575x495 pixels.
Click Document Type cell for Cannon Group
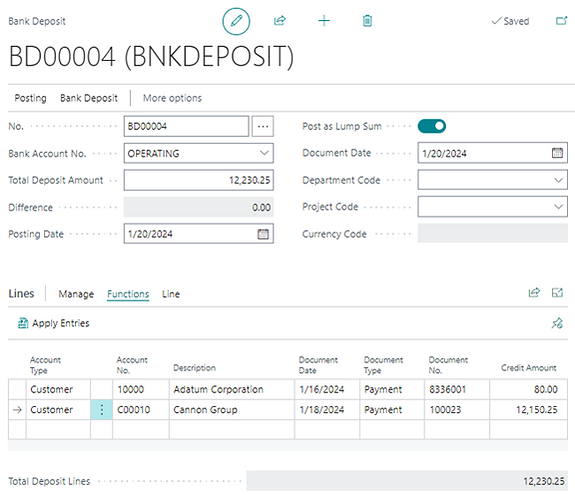click(392, 410)
